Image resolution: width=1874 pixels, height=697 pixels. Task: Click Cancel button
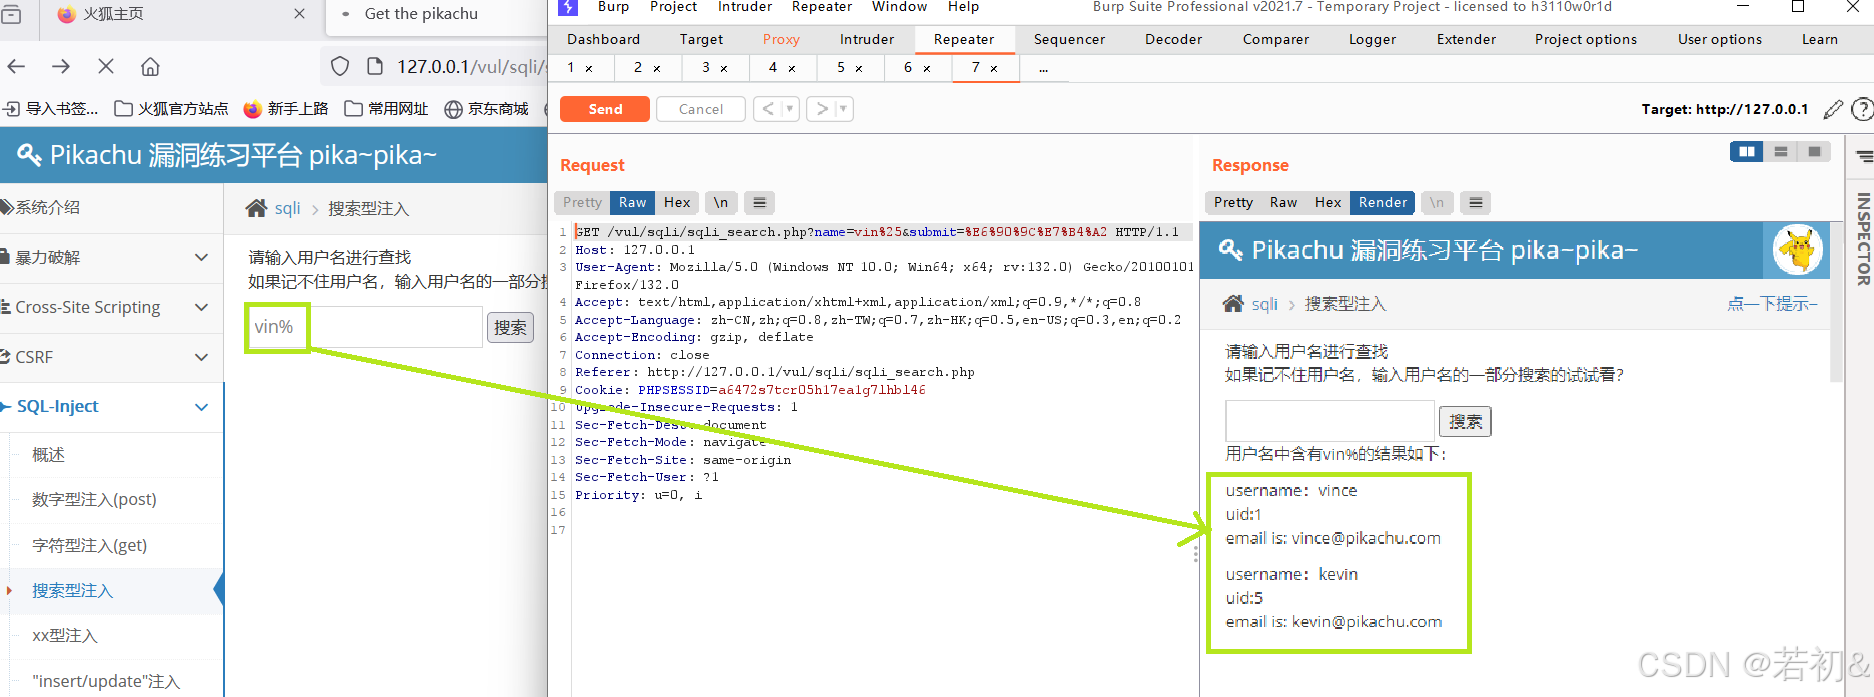[x=701, y=109]
